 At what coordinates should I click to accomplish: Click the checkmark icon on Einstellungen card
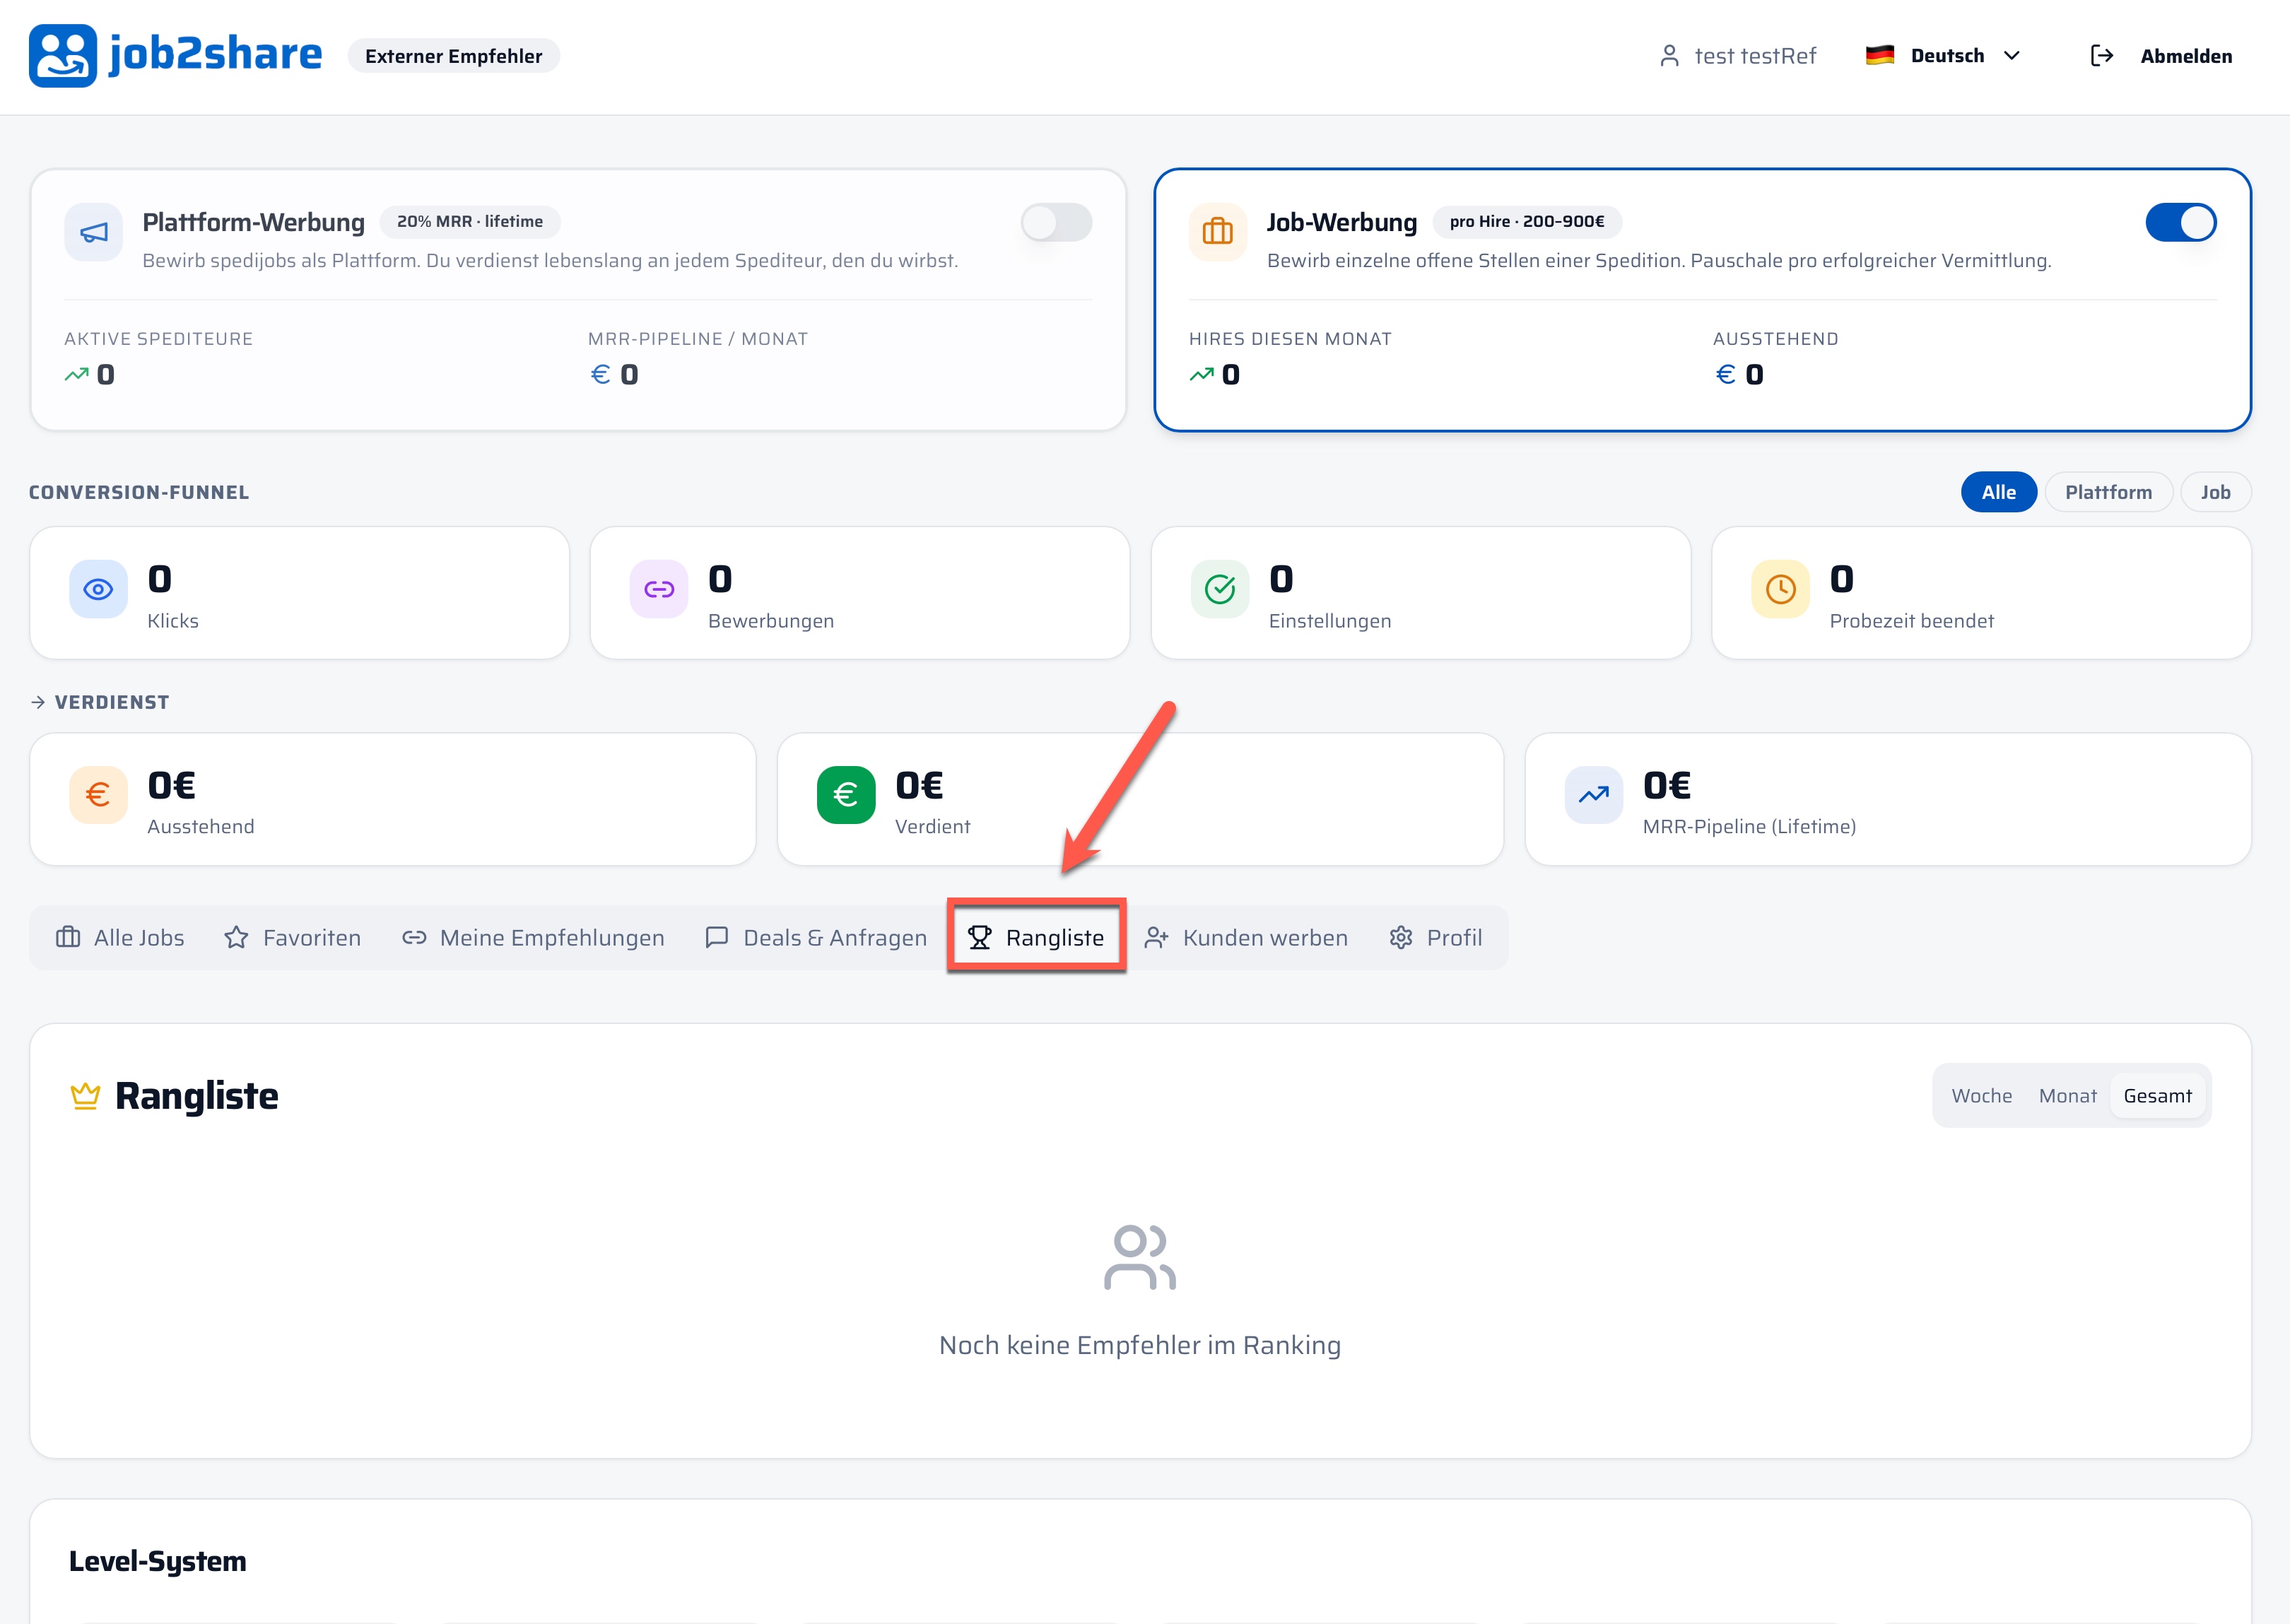click(x=1220, y=589)
